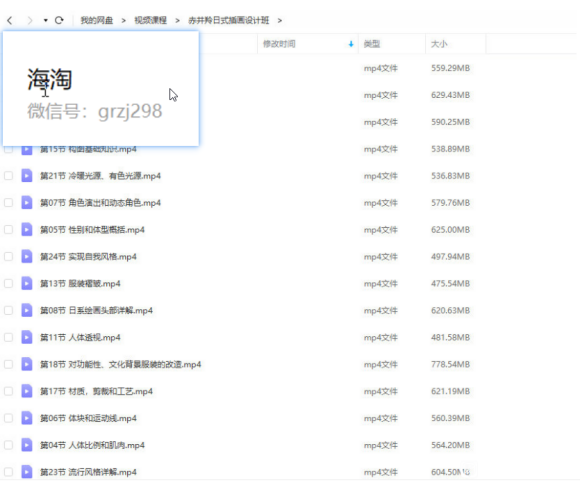Screen dimensions: 580x485
Task: Tick the checkbox for 第21节 冷暖光源、有色光源.mp4
Action: point(8,176)
